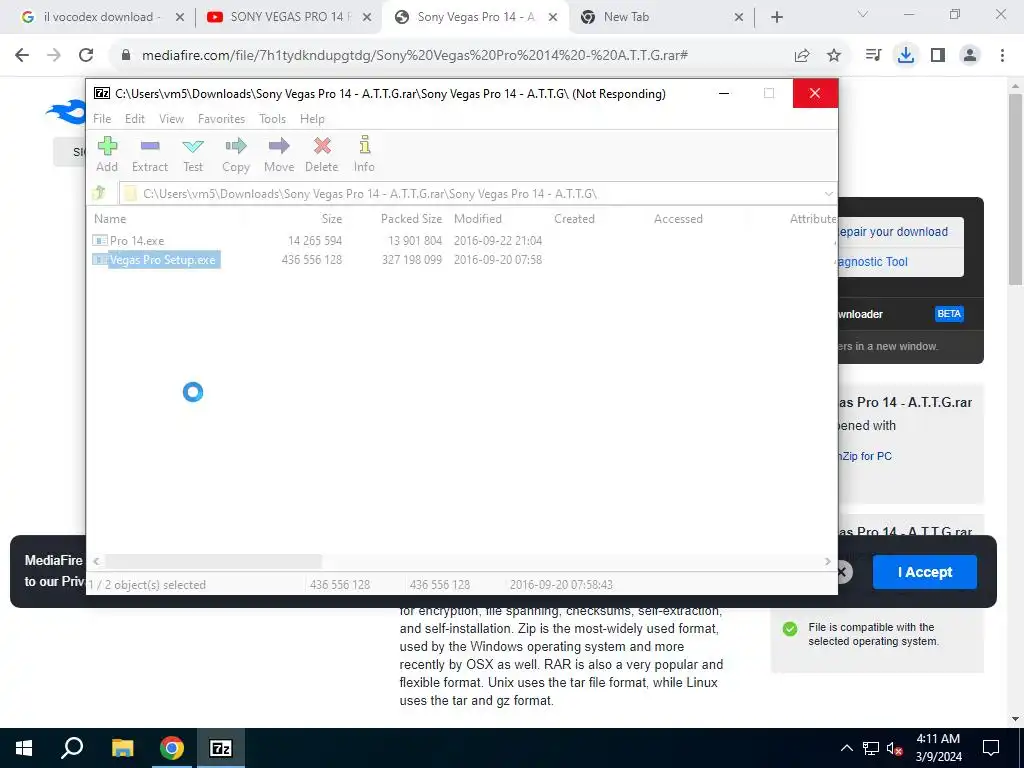1024x768 pixels.
Task: Click the right scroll arrow in 7-Zip
Action: tap(827, 561)
